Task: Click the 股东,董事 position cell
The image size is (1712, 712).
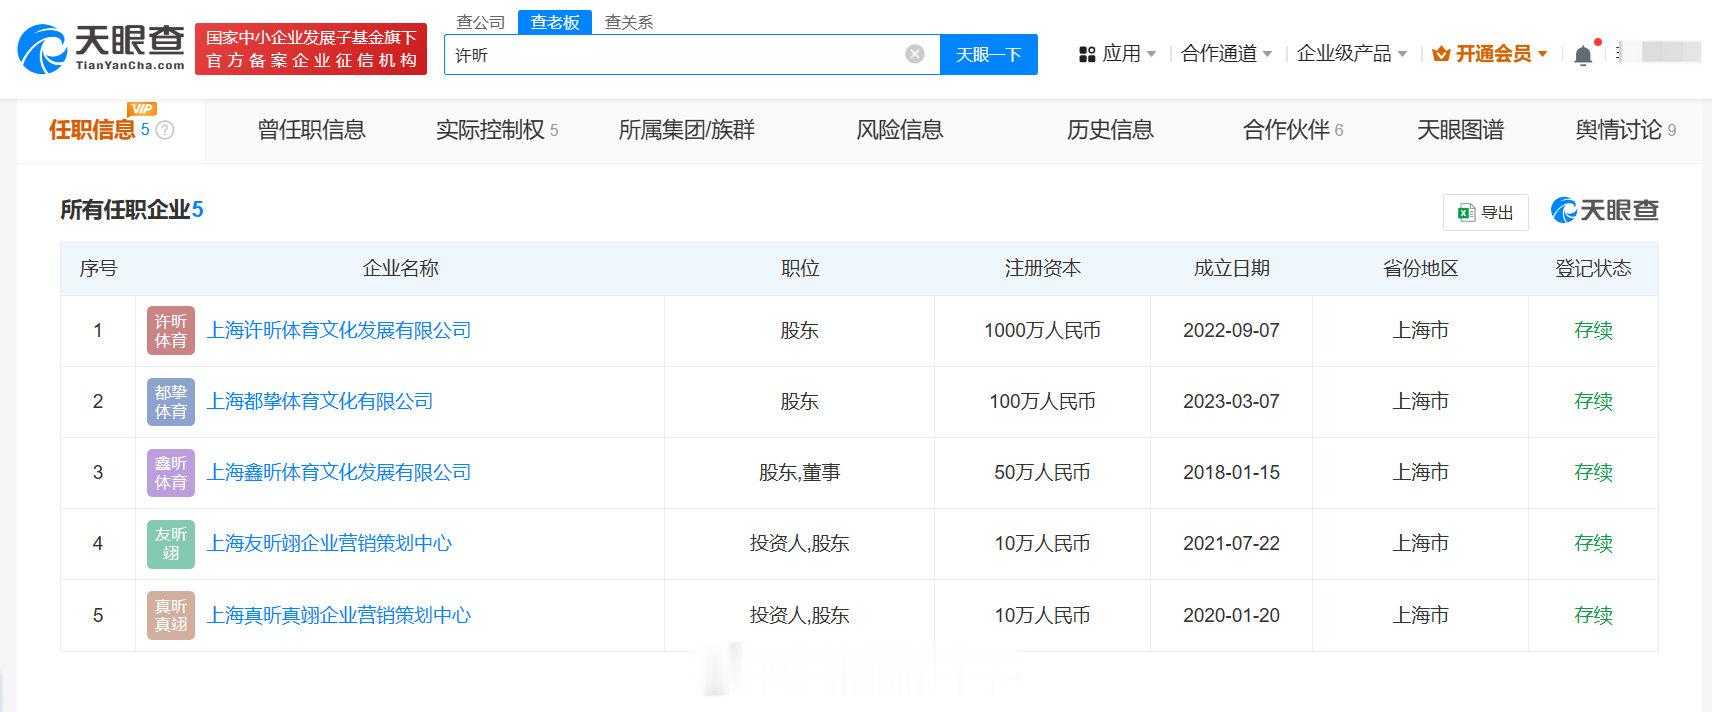Action: [800, 472]
